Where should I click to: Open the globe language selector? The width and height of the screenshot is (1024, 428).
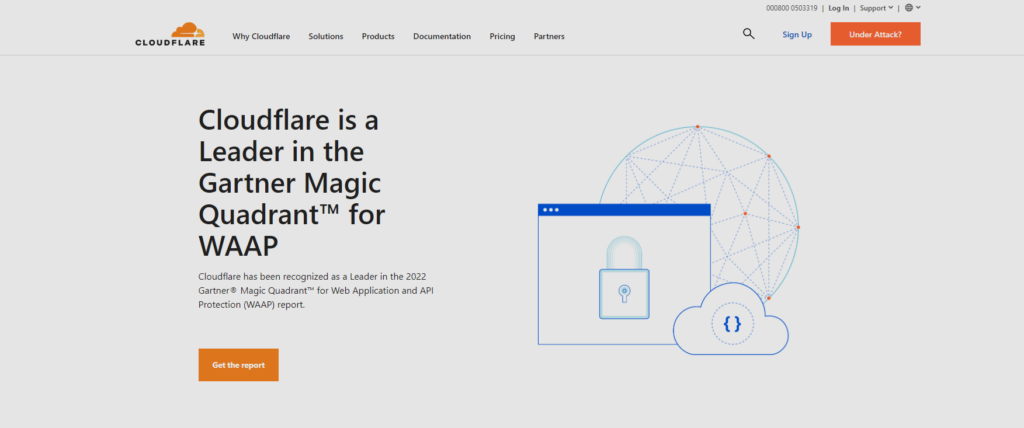(912, 8)
